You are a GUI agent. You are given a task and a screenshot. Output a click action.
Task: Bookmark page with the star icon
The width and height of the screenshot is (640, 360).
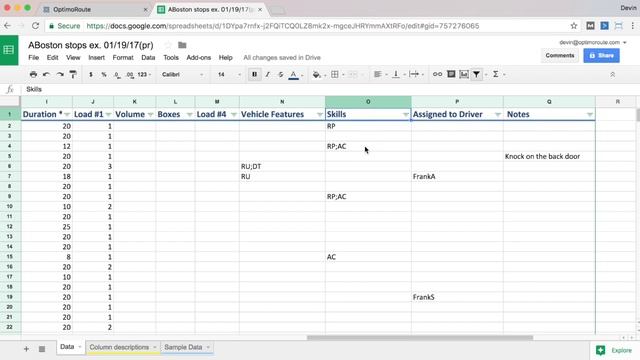pyautogui.click(x=574, y=26)
